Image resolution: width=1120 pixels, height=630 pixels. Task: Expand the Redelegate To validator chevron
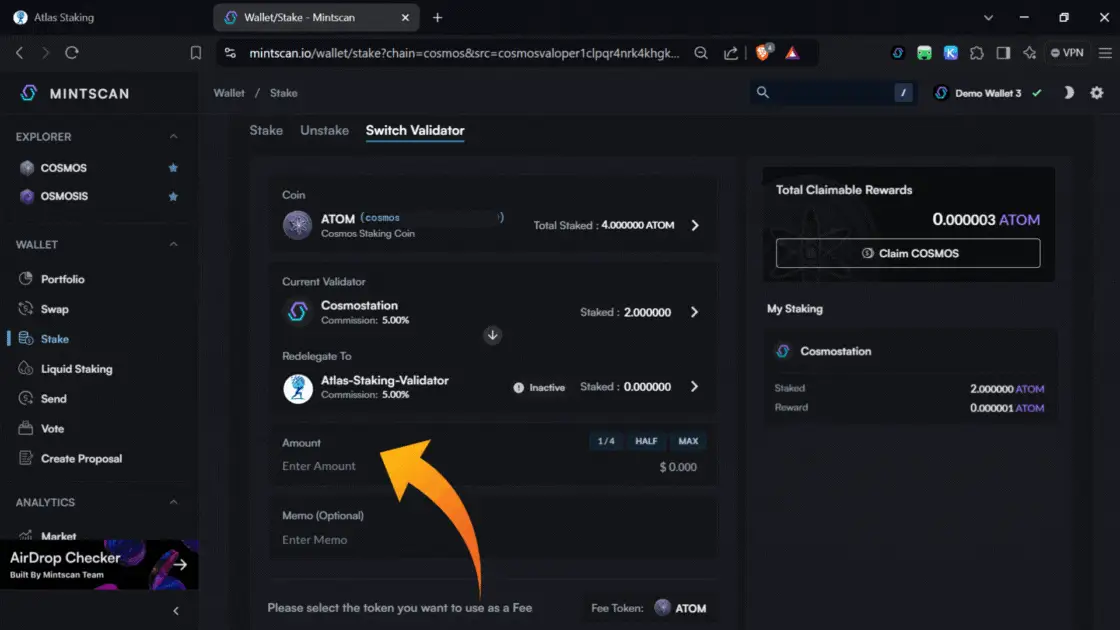tap(695, 387)
